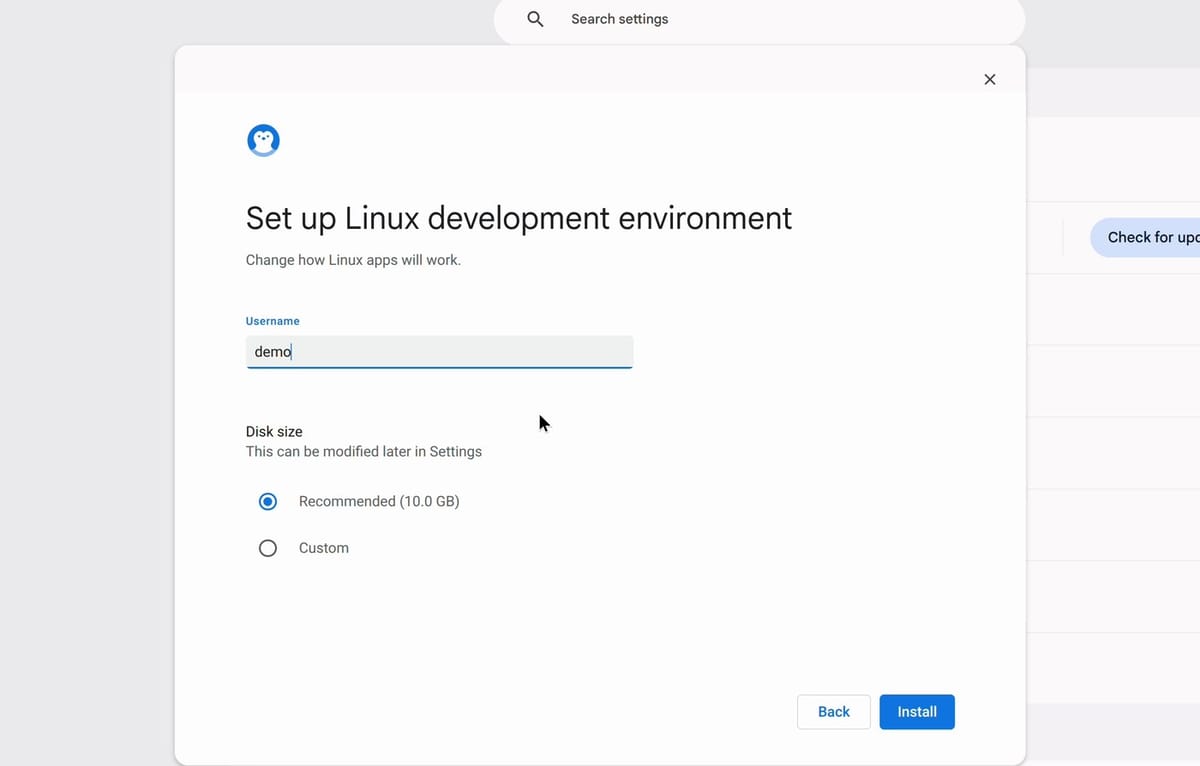
Task: Click the Install button
Action: point(917,712)
